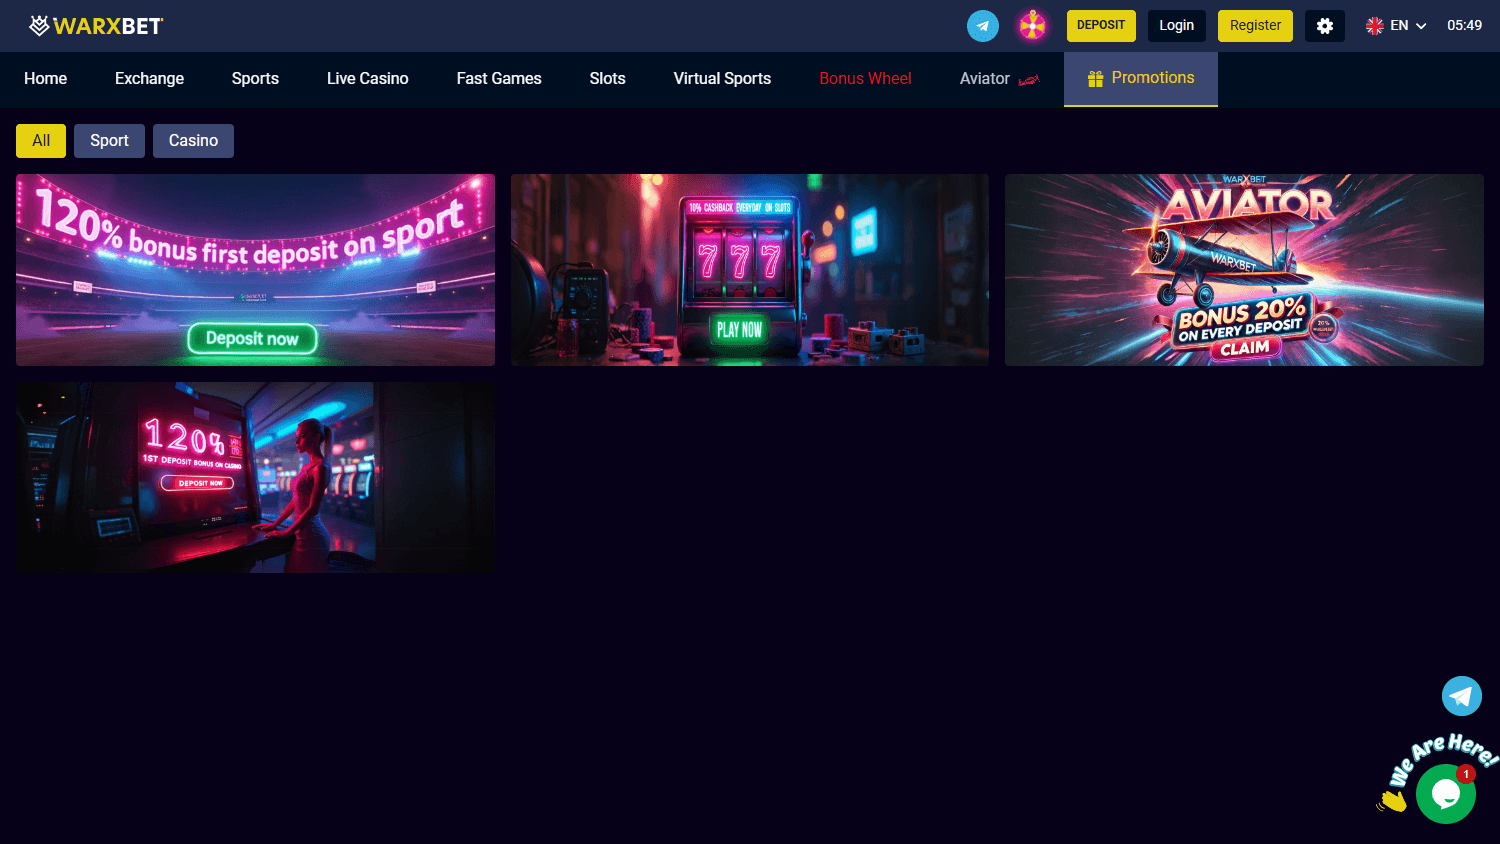Image resolution: width=1500 pixels, height=844 pixels.
Task: Click Deposit now on the sport banner
Action: 252,339
